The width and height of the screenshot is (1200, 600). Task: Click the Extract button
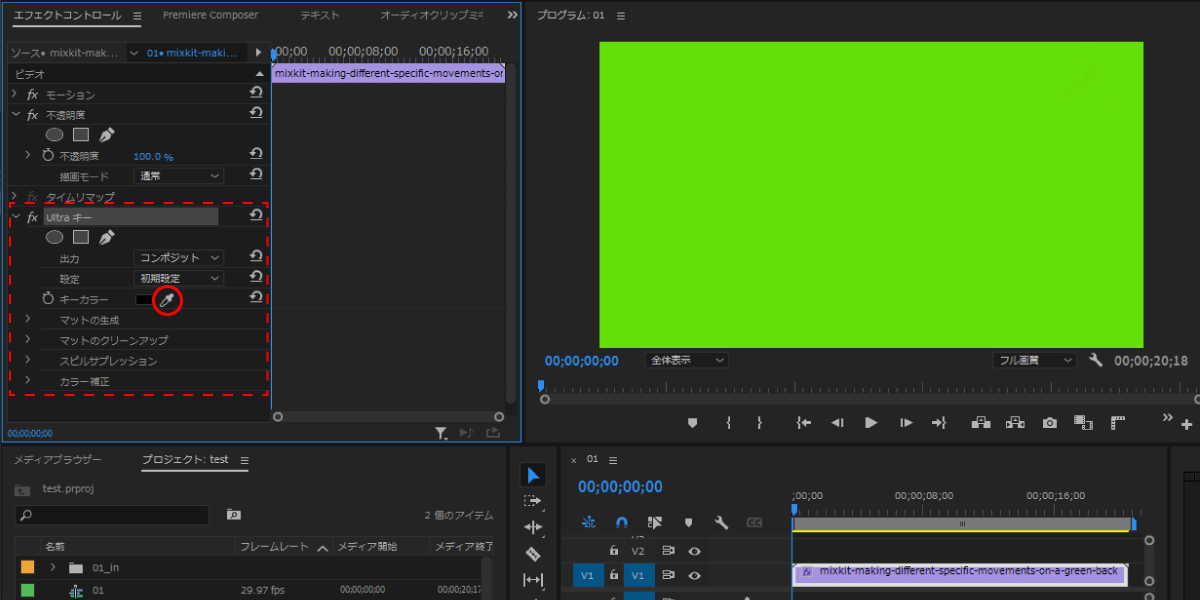tap(1016, 423)
